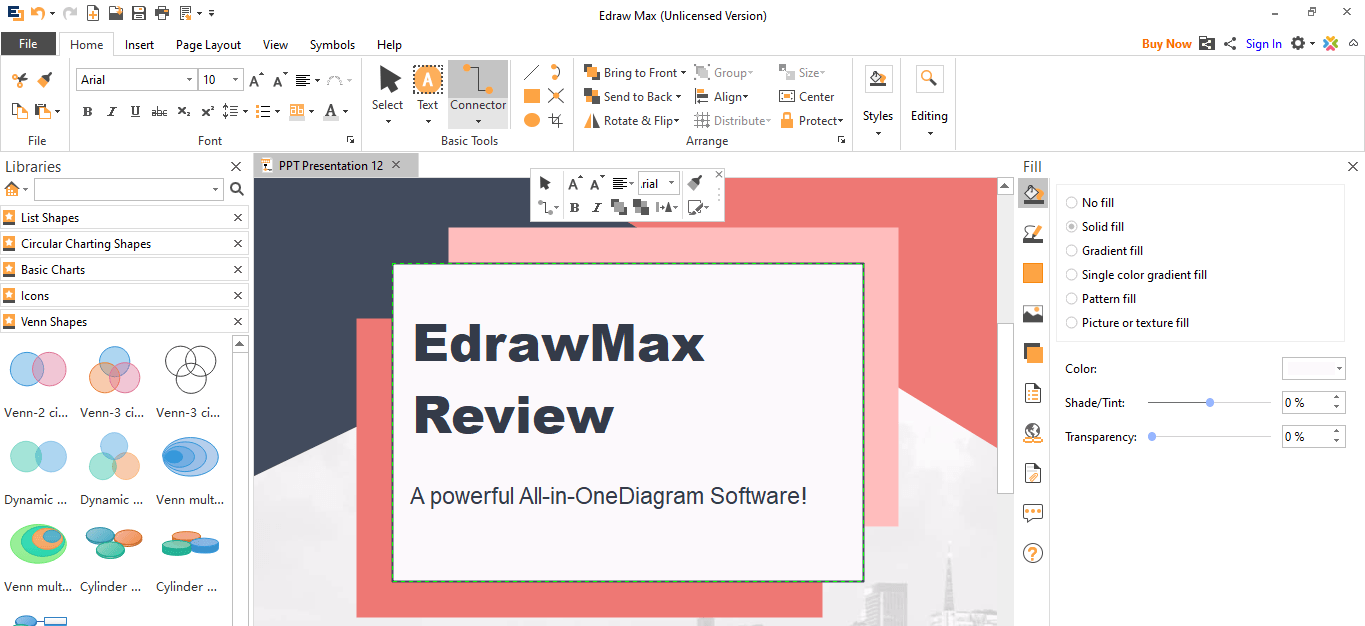Open the Comments speech bubble panel
Viewport: 1365px width, 626px height.
[1033, 513]
